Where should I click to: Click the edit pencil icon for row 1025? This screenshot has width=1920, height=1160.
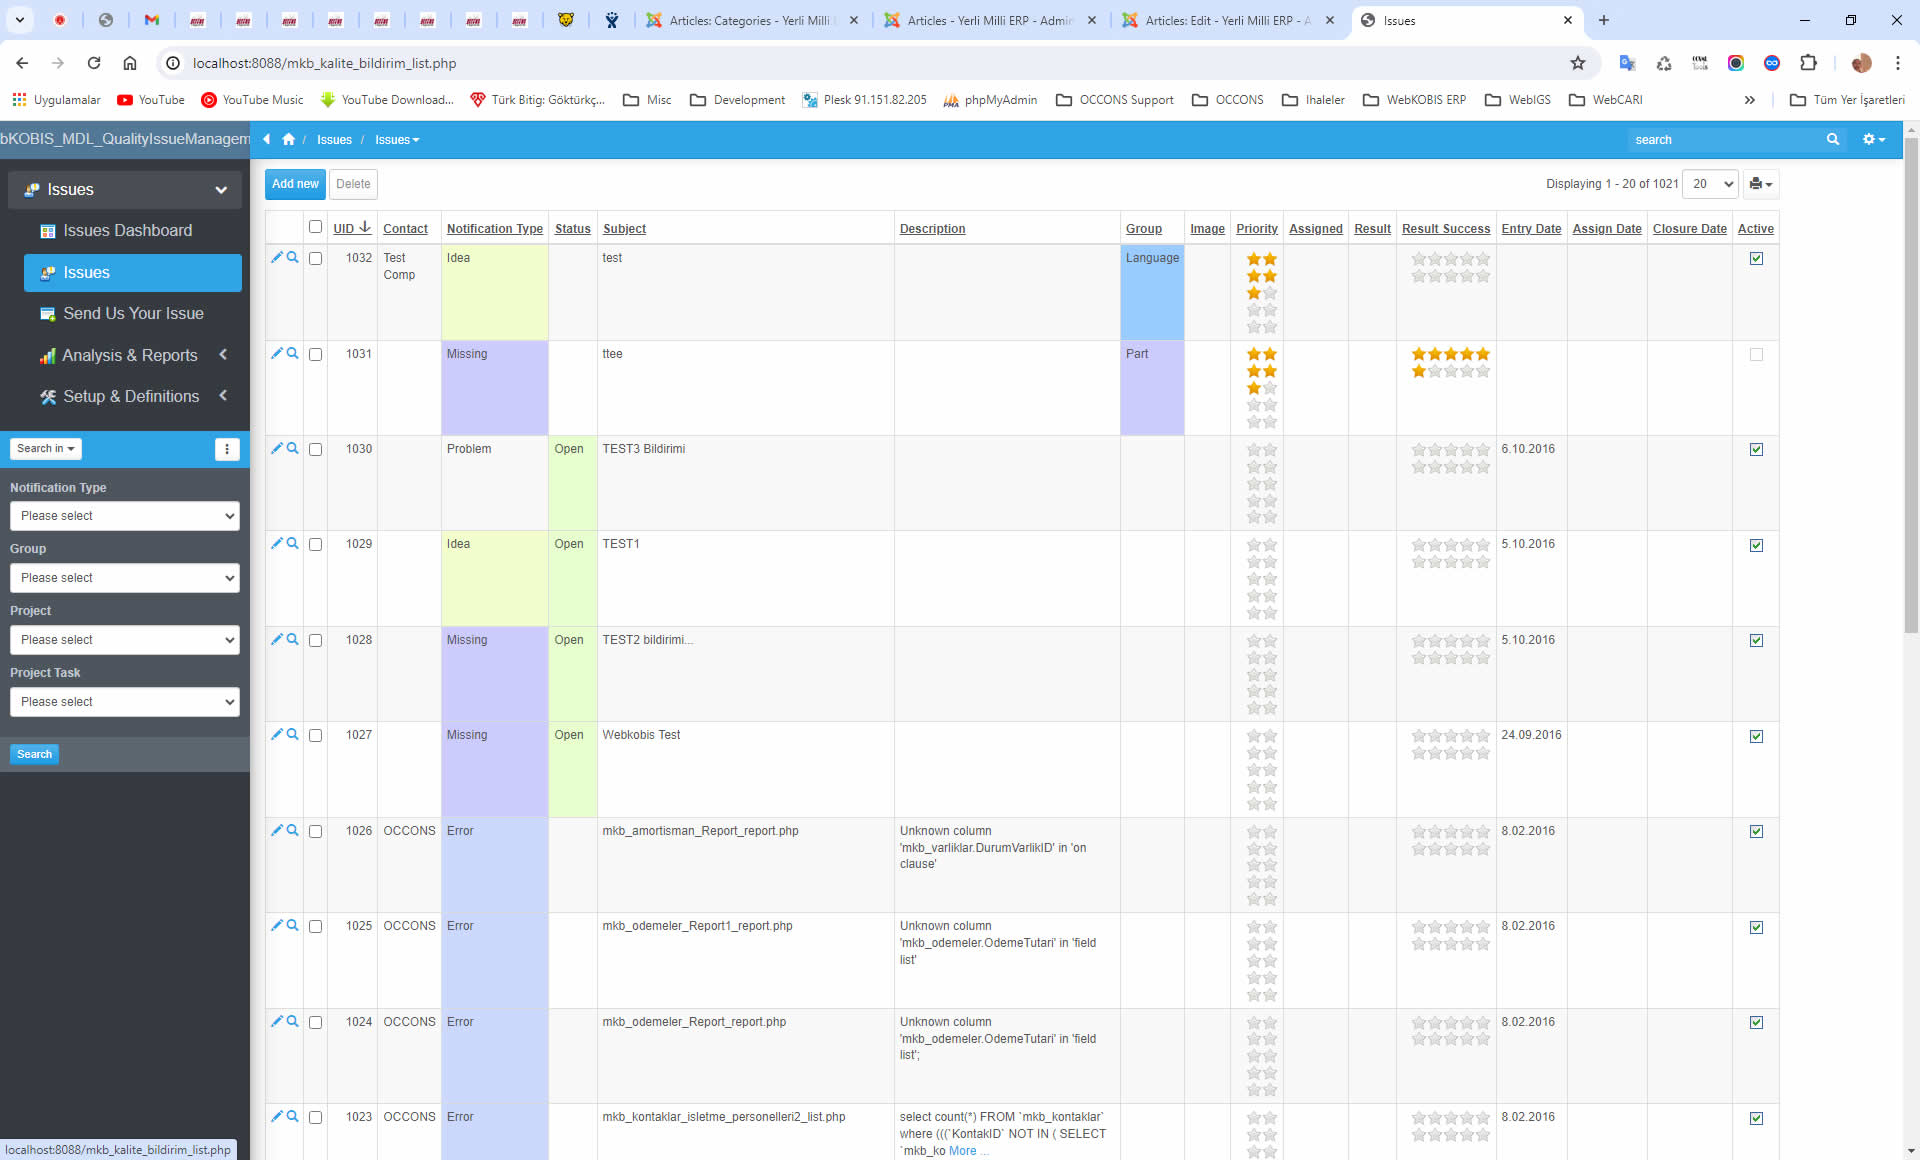point(277,926)
